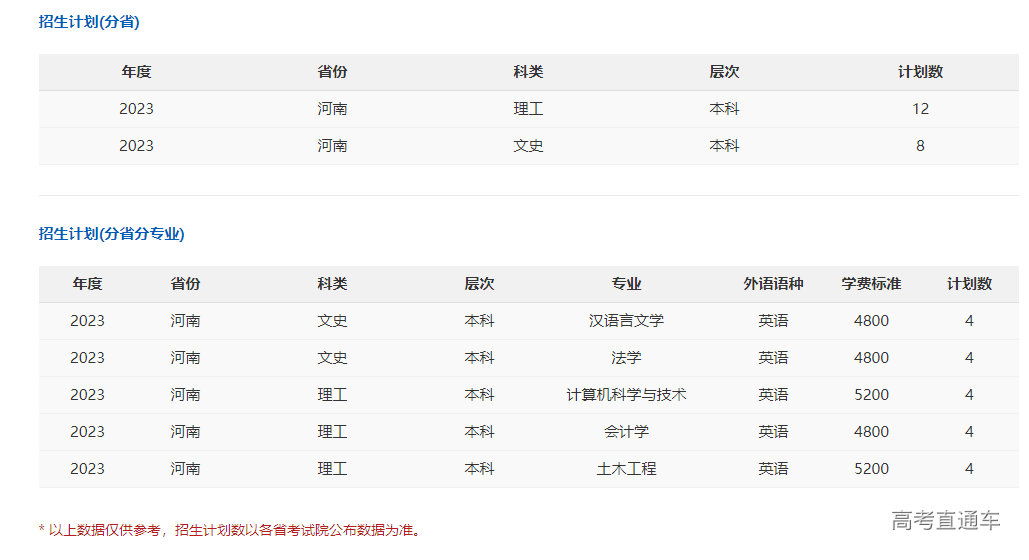
Task: Click the 汉语言文学 major cell
Action: click(626, 321)
